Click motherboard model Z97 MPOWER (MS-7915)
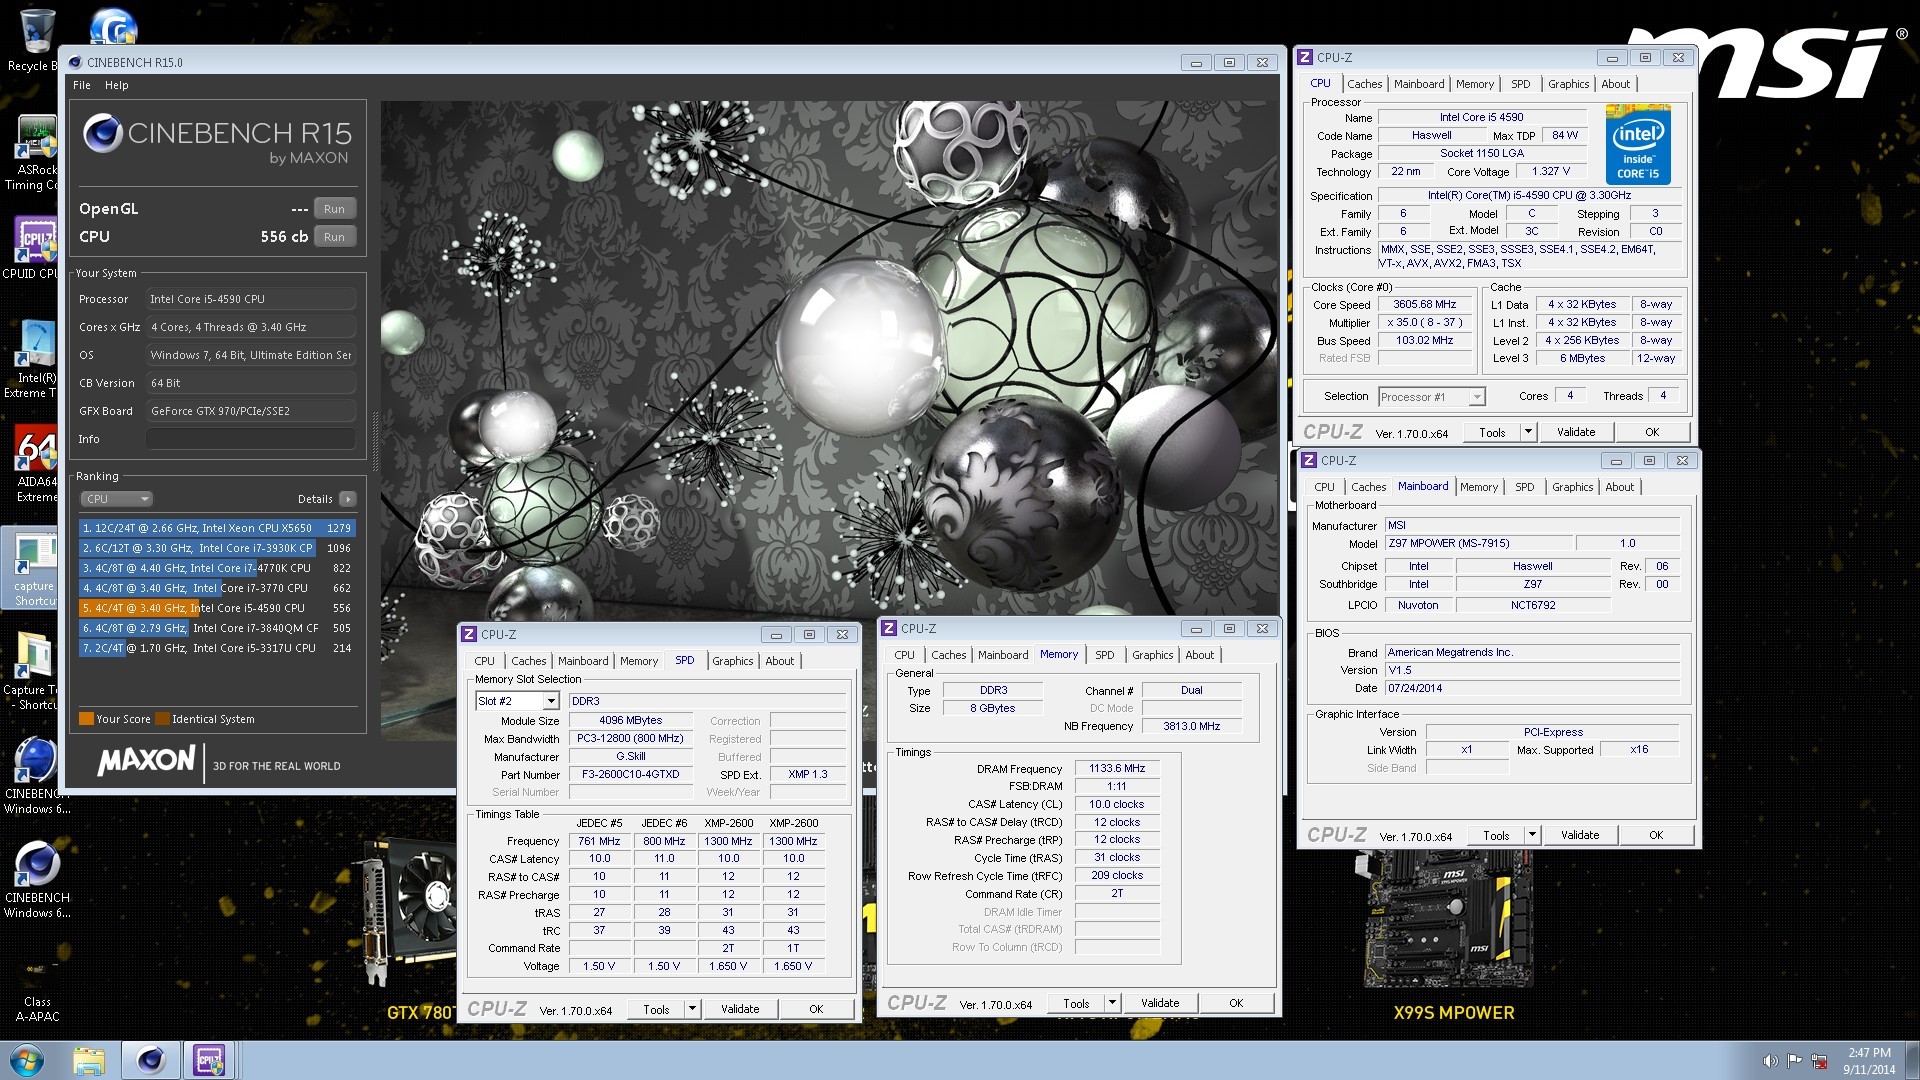1920x1080 pixels. 1478,544
